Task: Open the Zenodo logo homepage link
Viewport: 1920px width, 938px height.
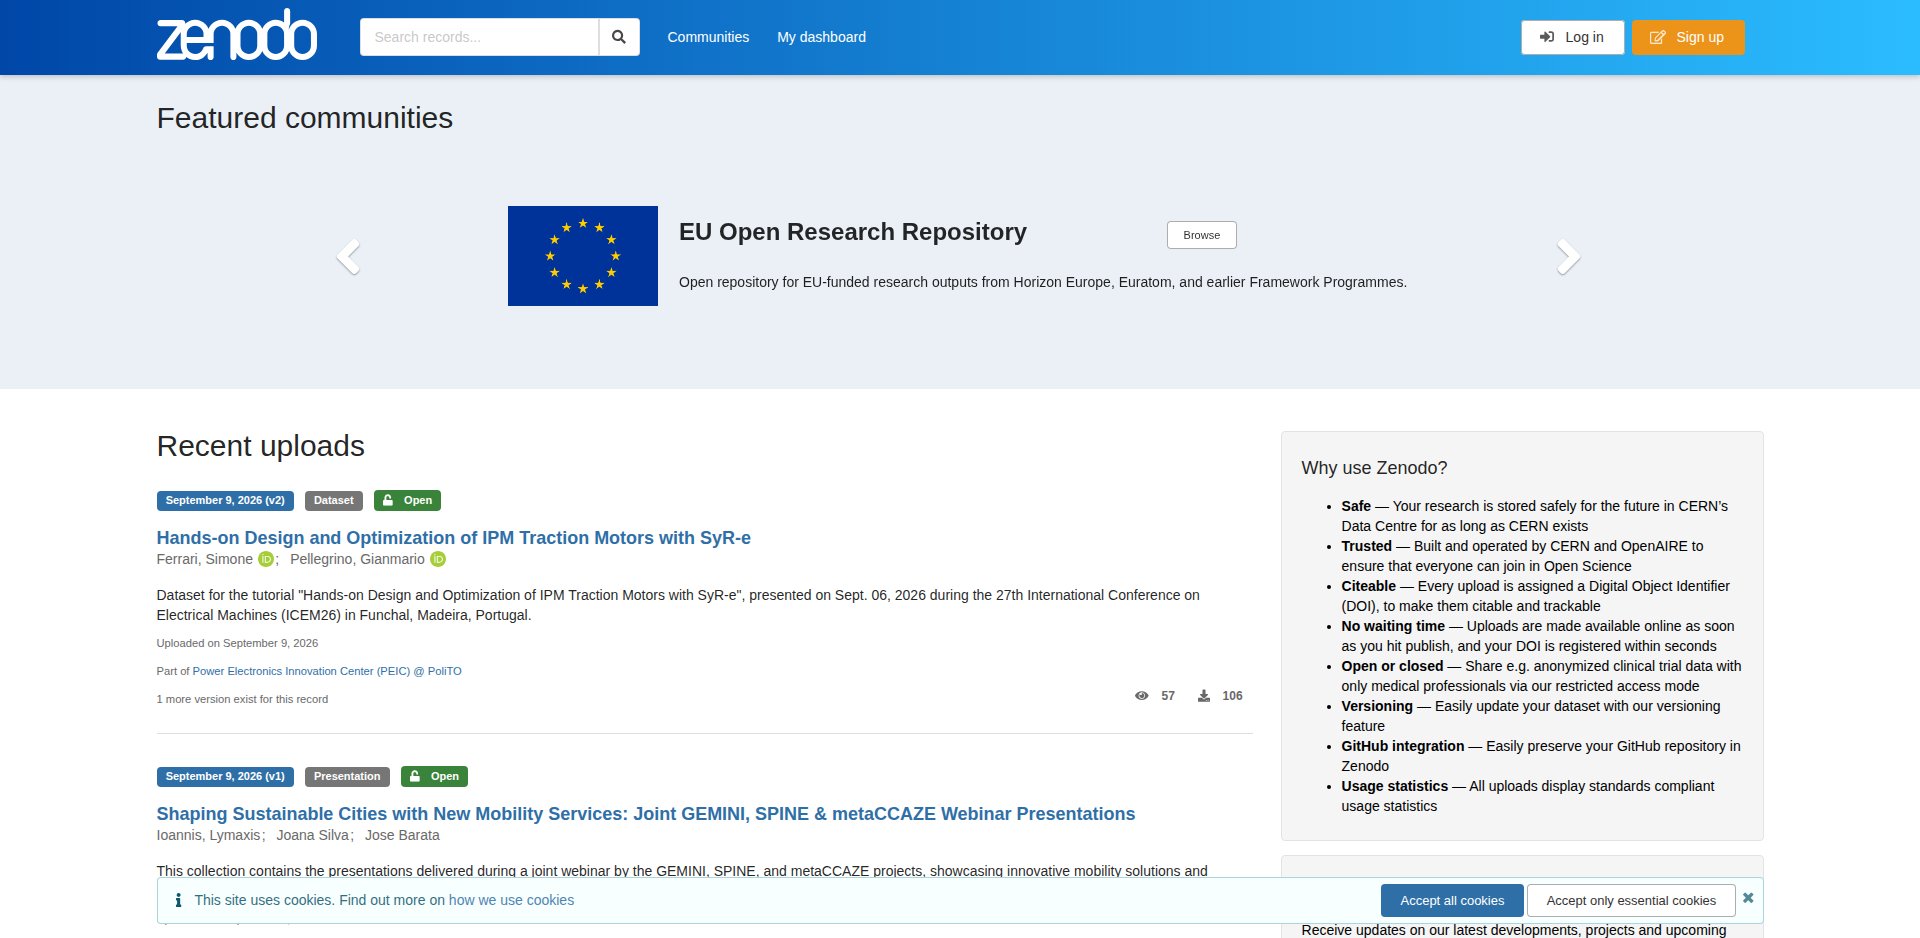Action: click(237, 35)
